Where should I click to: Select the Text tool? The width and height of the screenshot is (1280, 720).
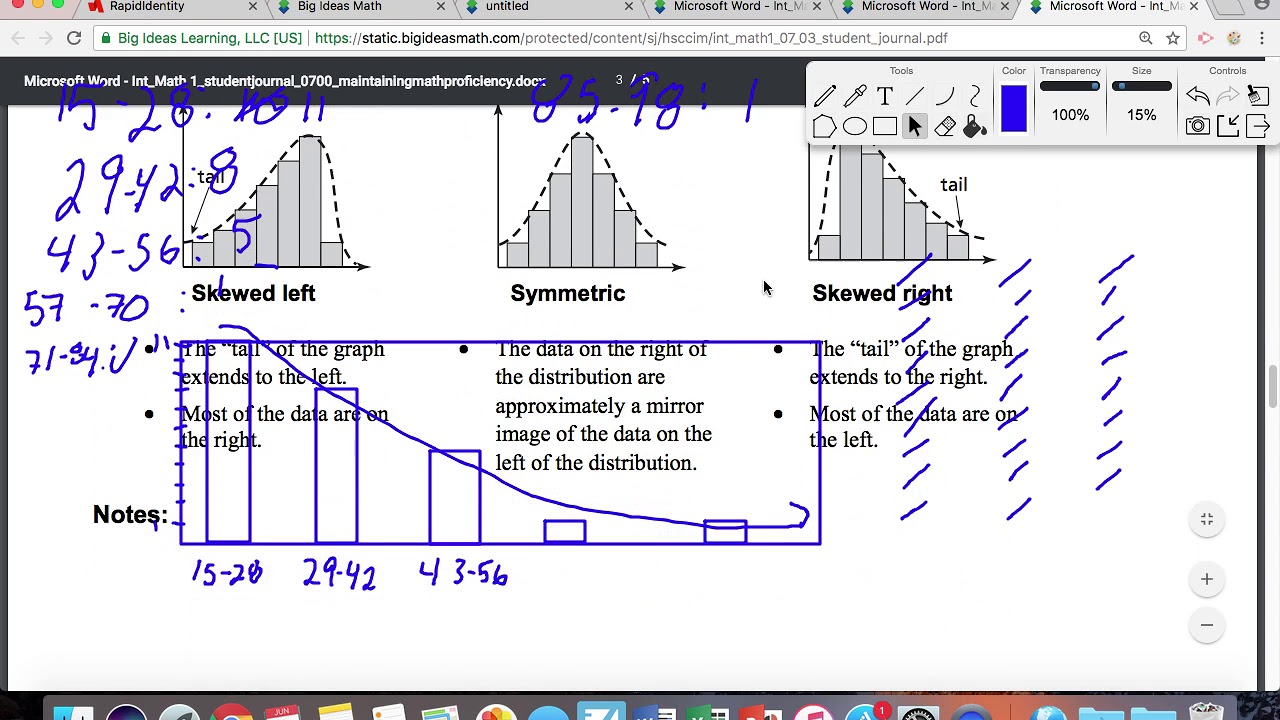point(885,97)
